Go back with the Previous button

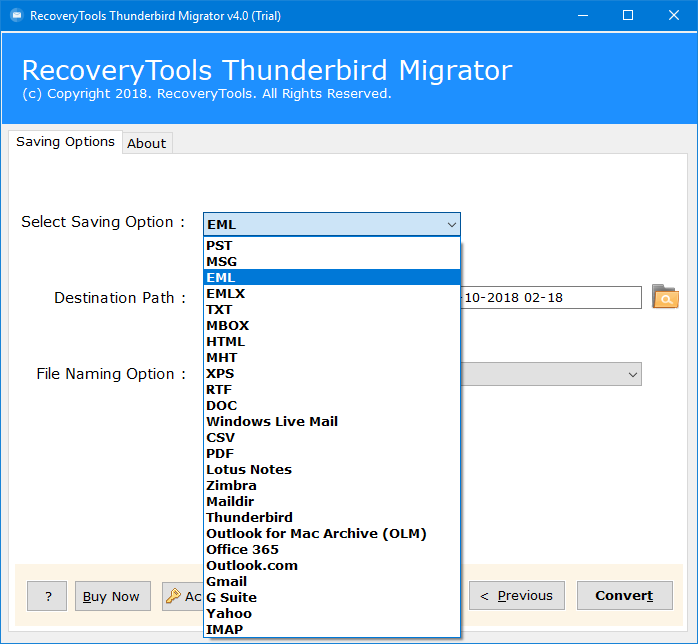coord(517,595)
